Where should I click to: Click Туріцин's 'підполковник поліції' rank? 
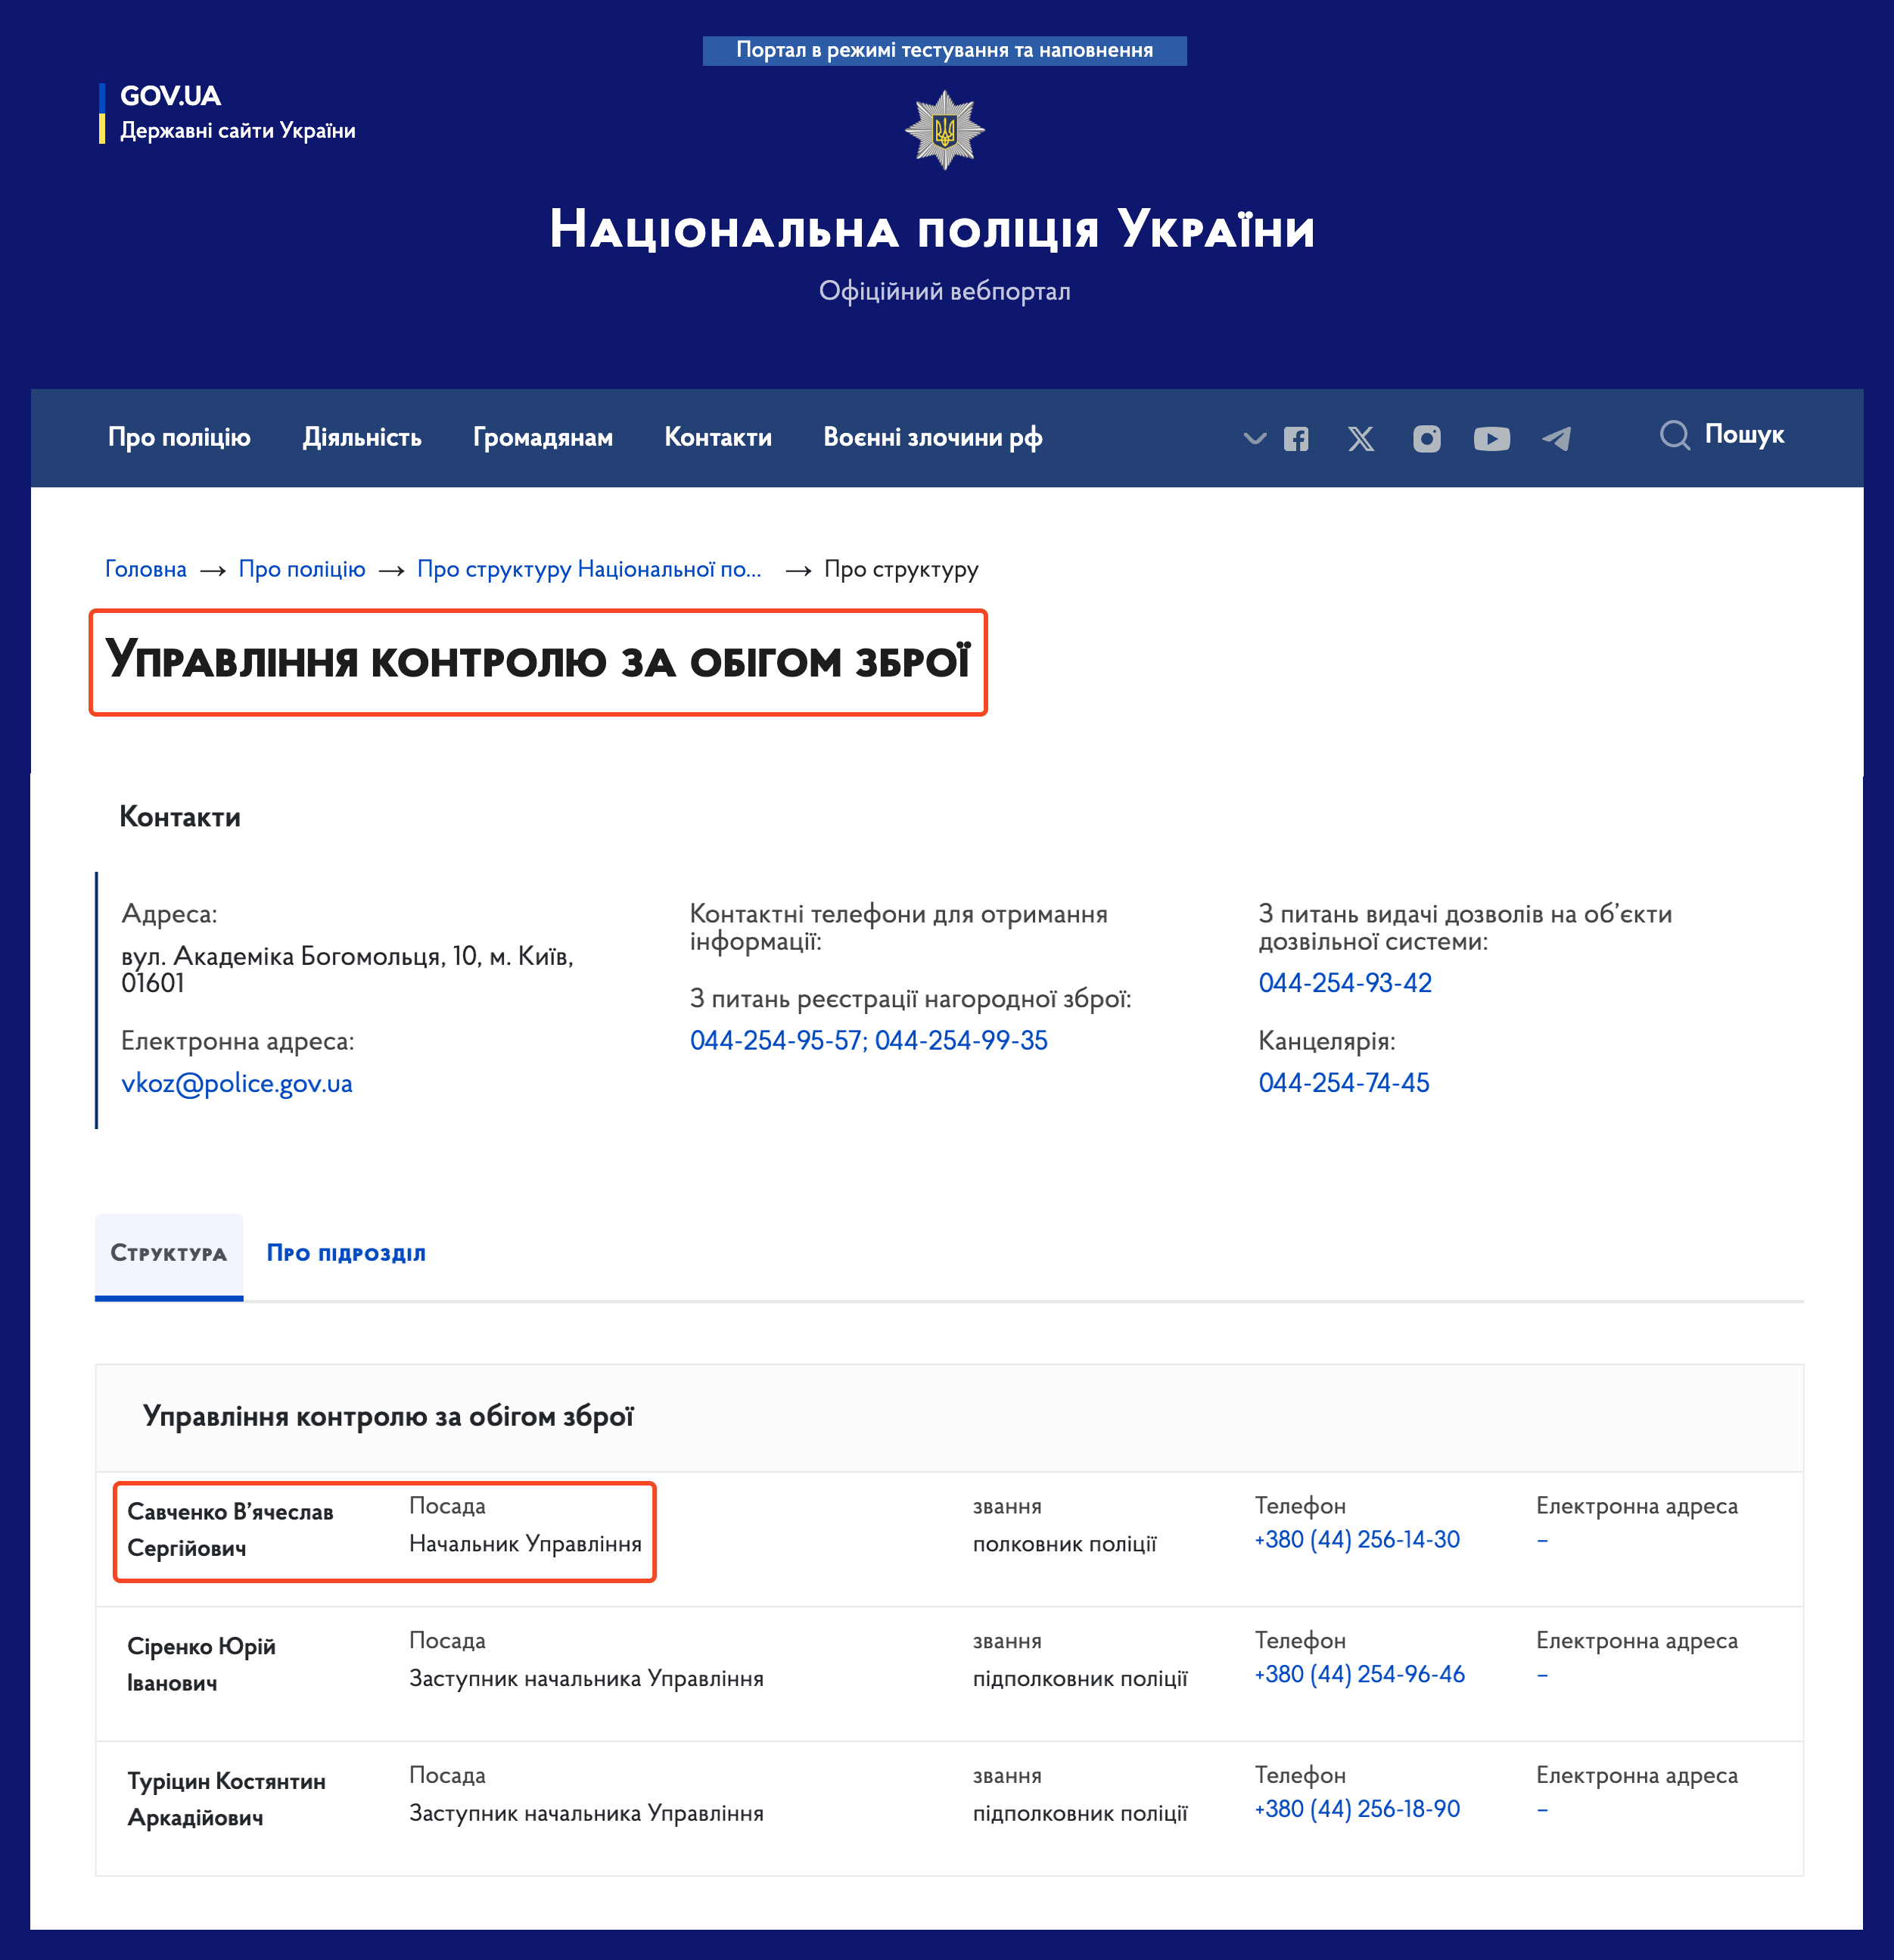click(1080, 1814)
